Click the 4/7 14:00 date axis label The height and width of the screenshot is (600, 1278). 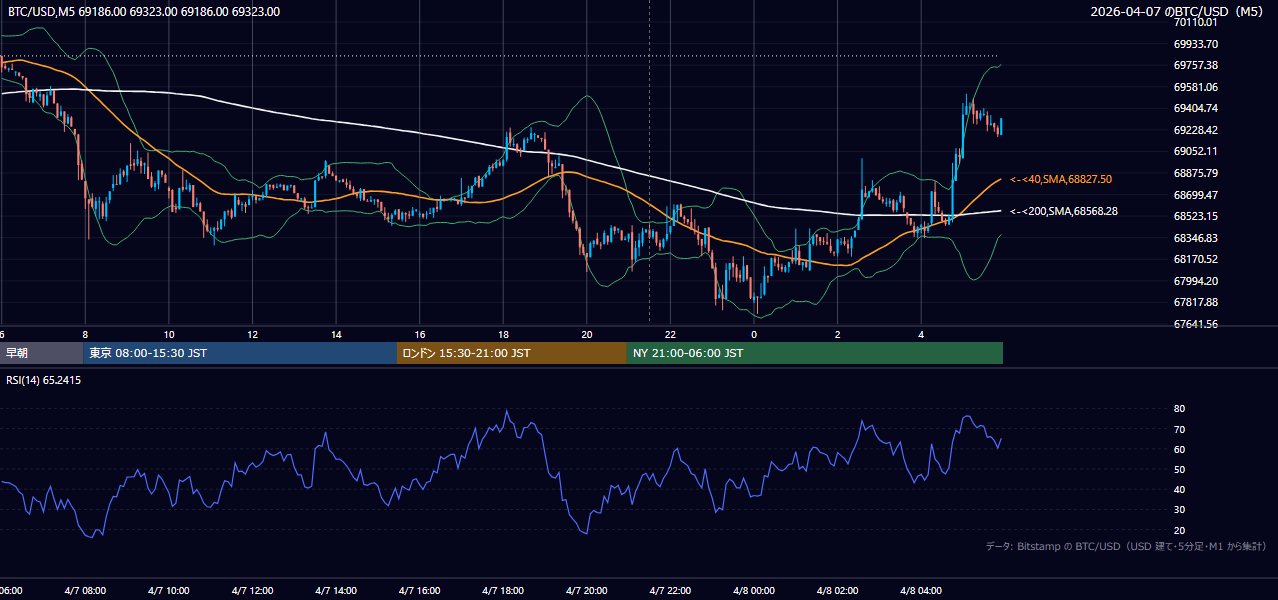point(335,591)
